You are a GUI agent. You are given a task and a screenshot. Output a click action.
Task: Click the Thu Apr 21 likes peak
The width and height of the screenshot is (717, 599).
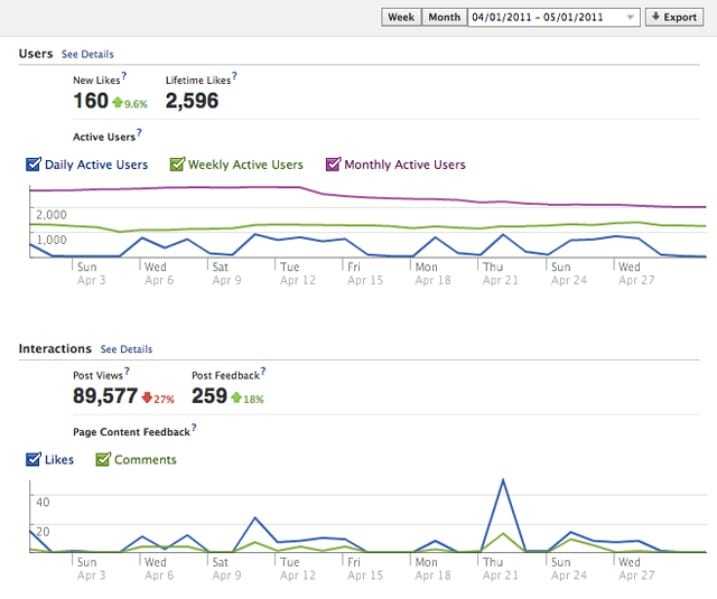(x=503, y=480)
